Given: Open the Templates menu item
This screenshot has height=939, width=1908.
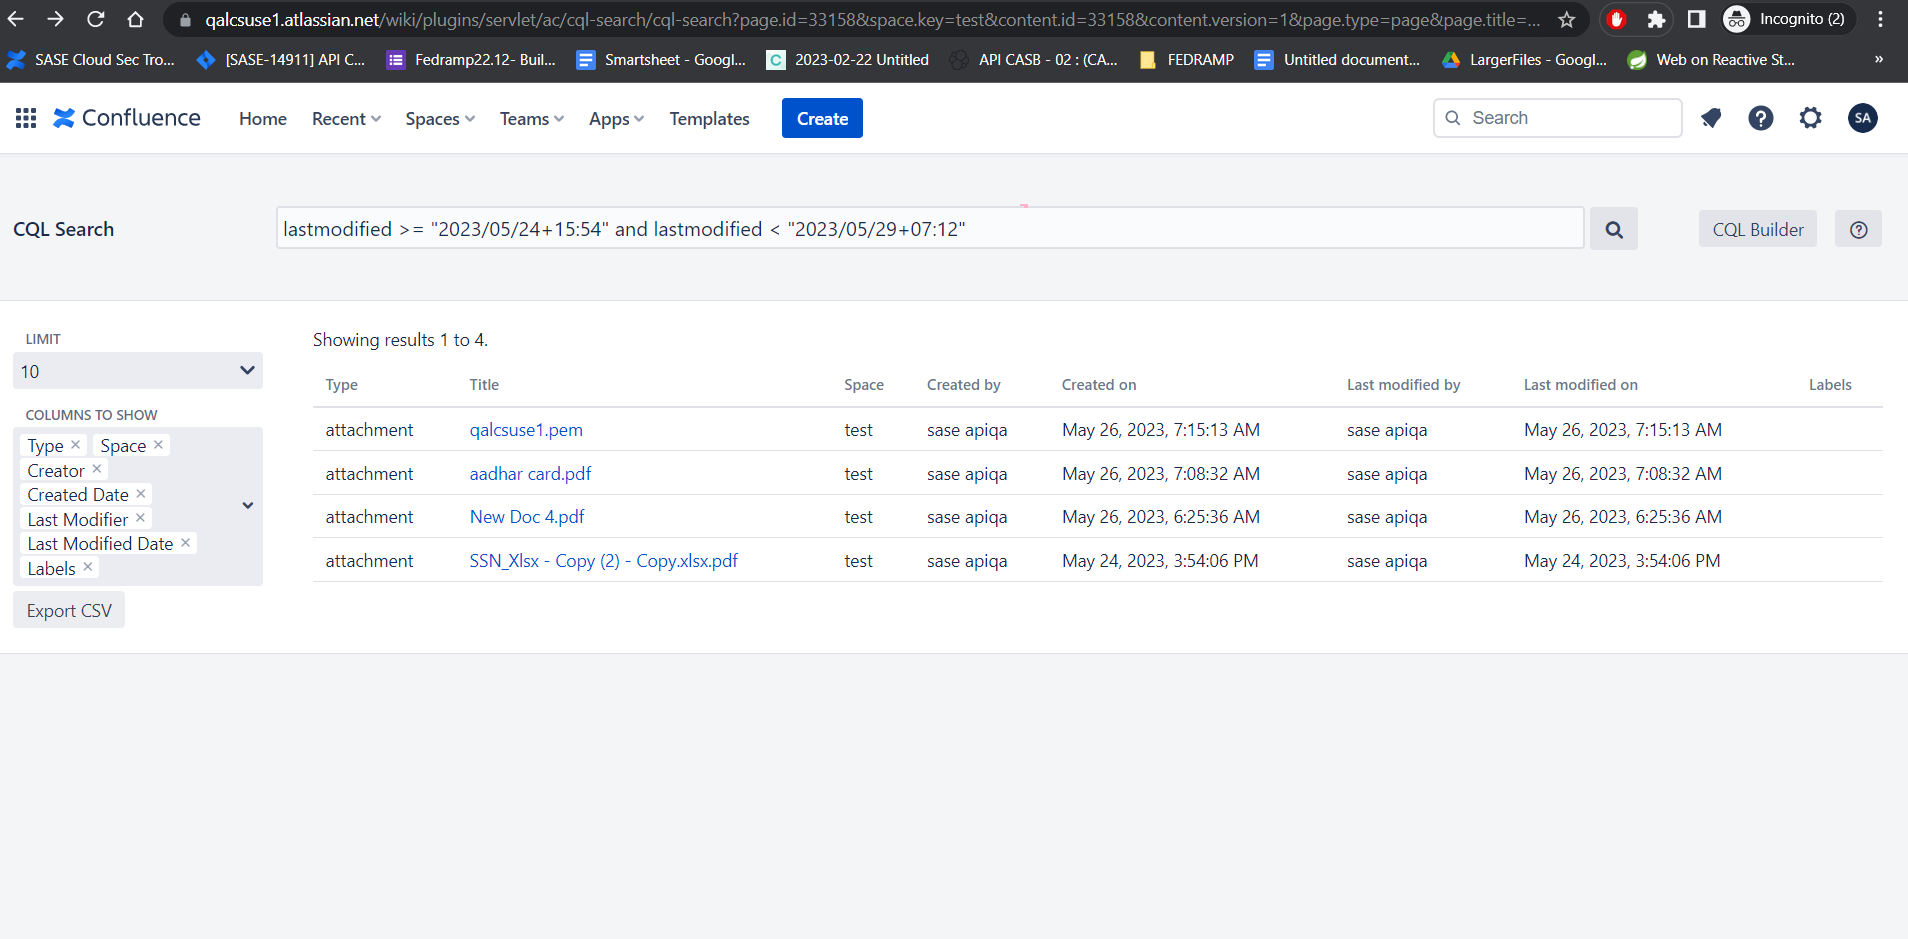Looking at the screenshot, I should click(709, 118).
